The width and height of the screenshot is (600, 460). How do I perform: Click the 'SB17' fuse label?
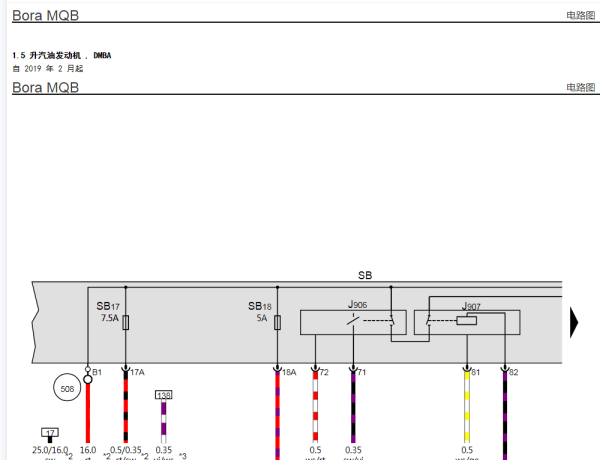[x=108, y=306]
